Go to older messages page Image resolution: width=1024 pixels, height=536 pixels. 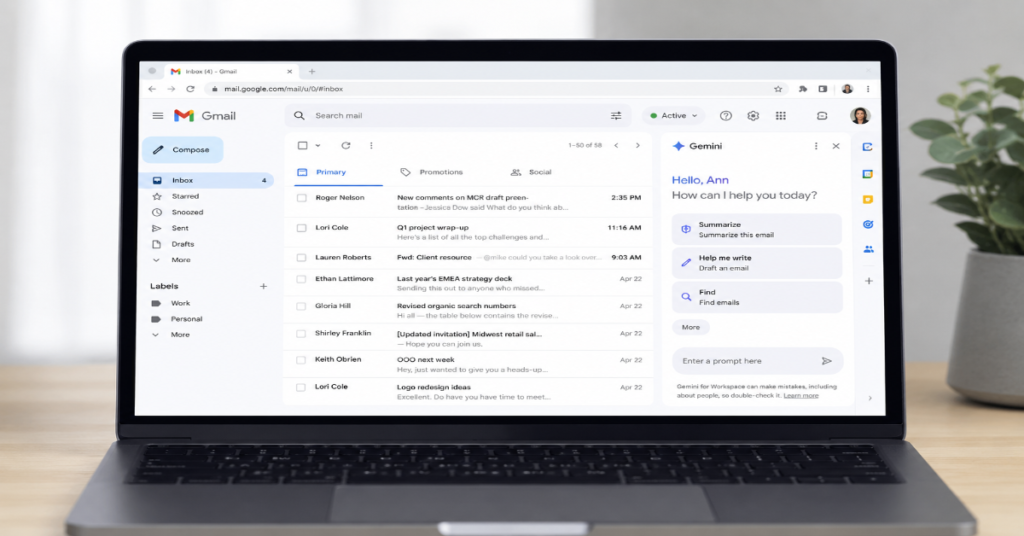click(x=638, y=146)
